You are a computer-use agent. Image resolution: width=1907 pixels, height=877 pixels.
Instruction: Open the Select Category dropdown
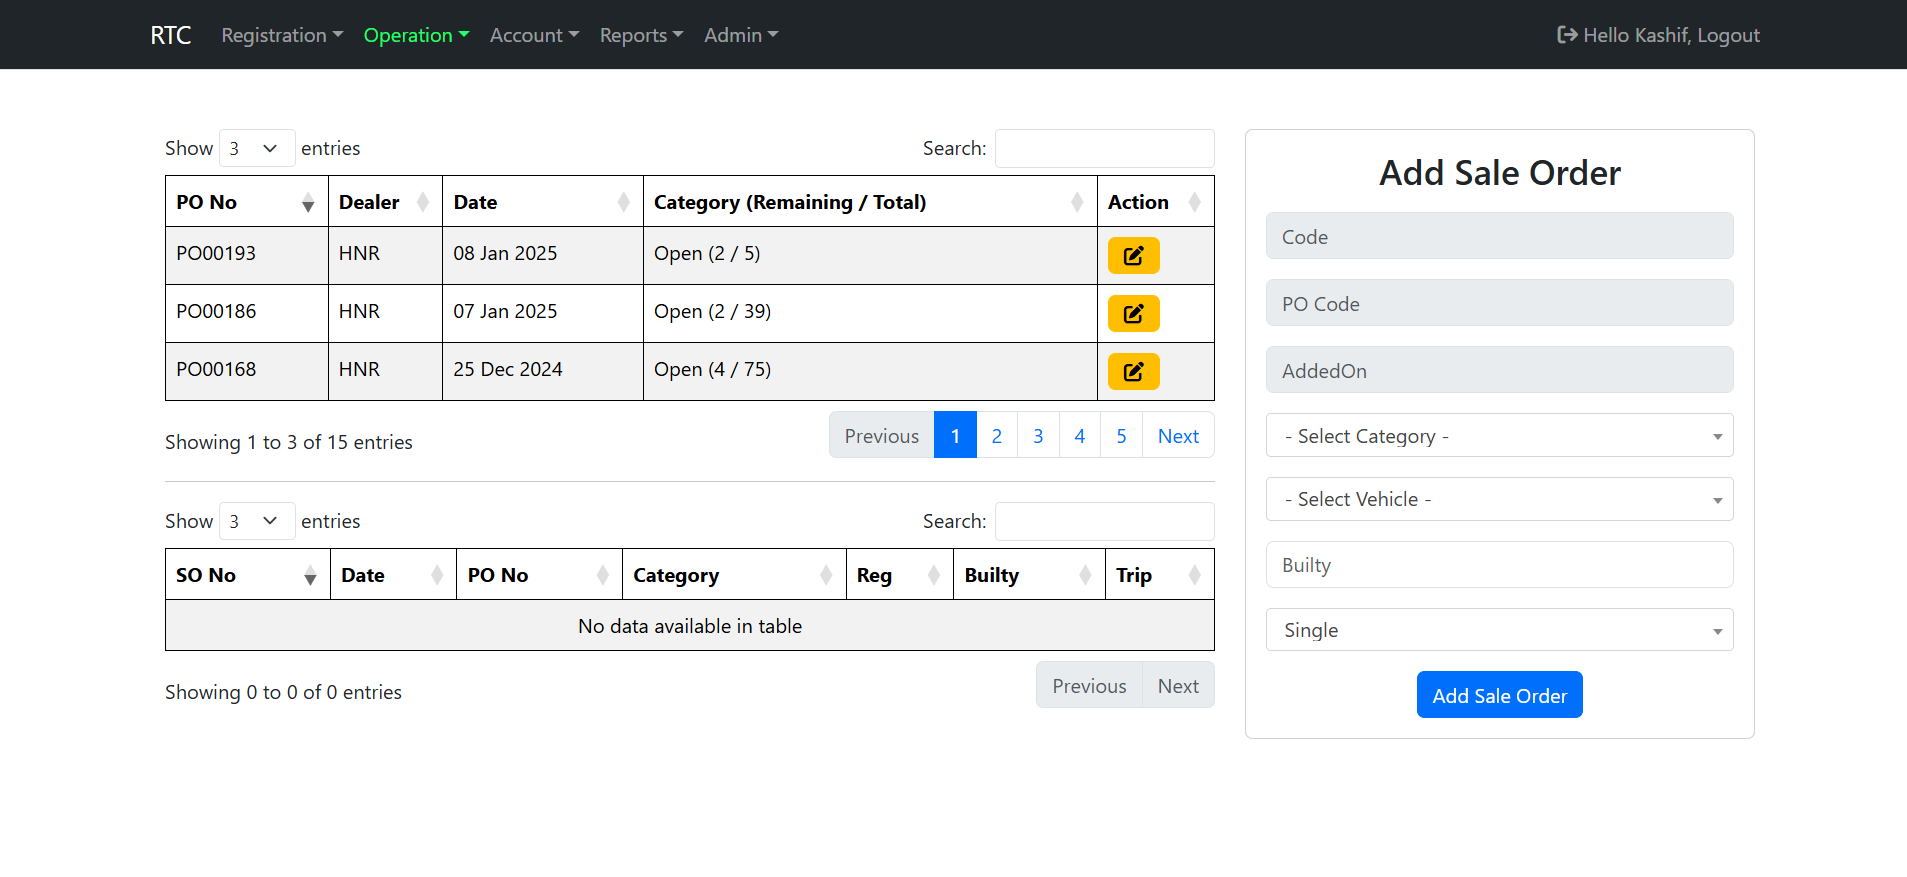(1498, 436)
